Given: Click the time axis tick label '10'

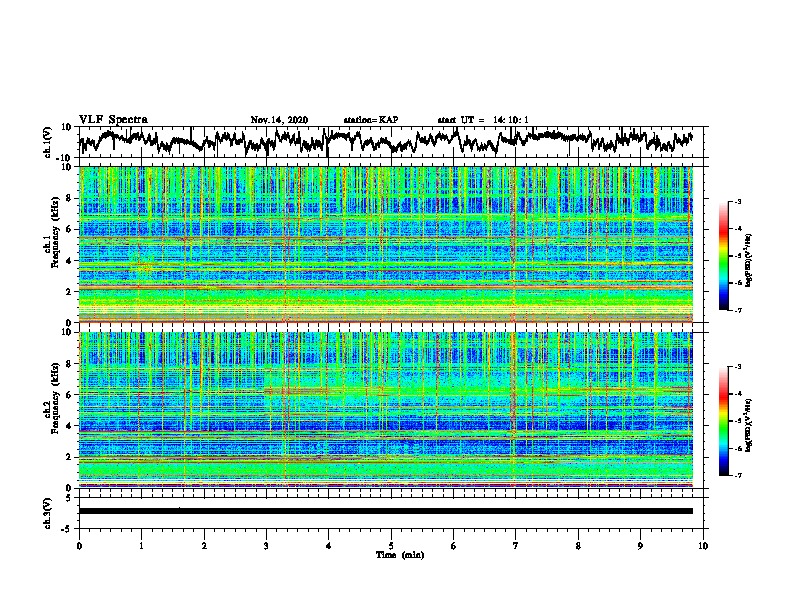Looking at the screenshot, I should point(703,546).
